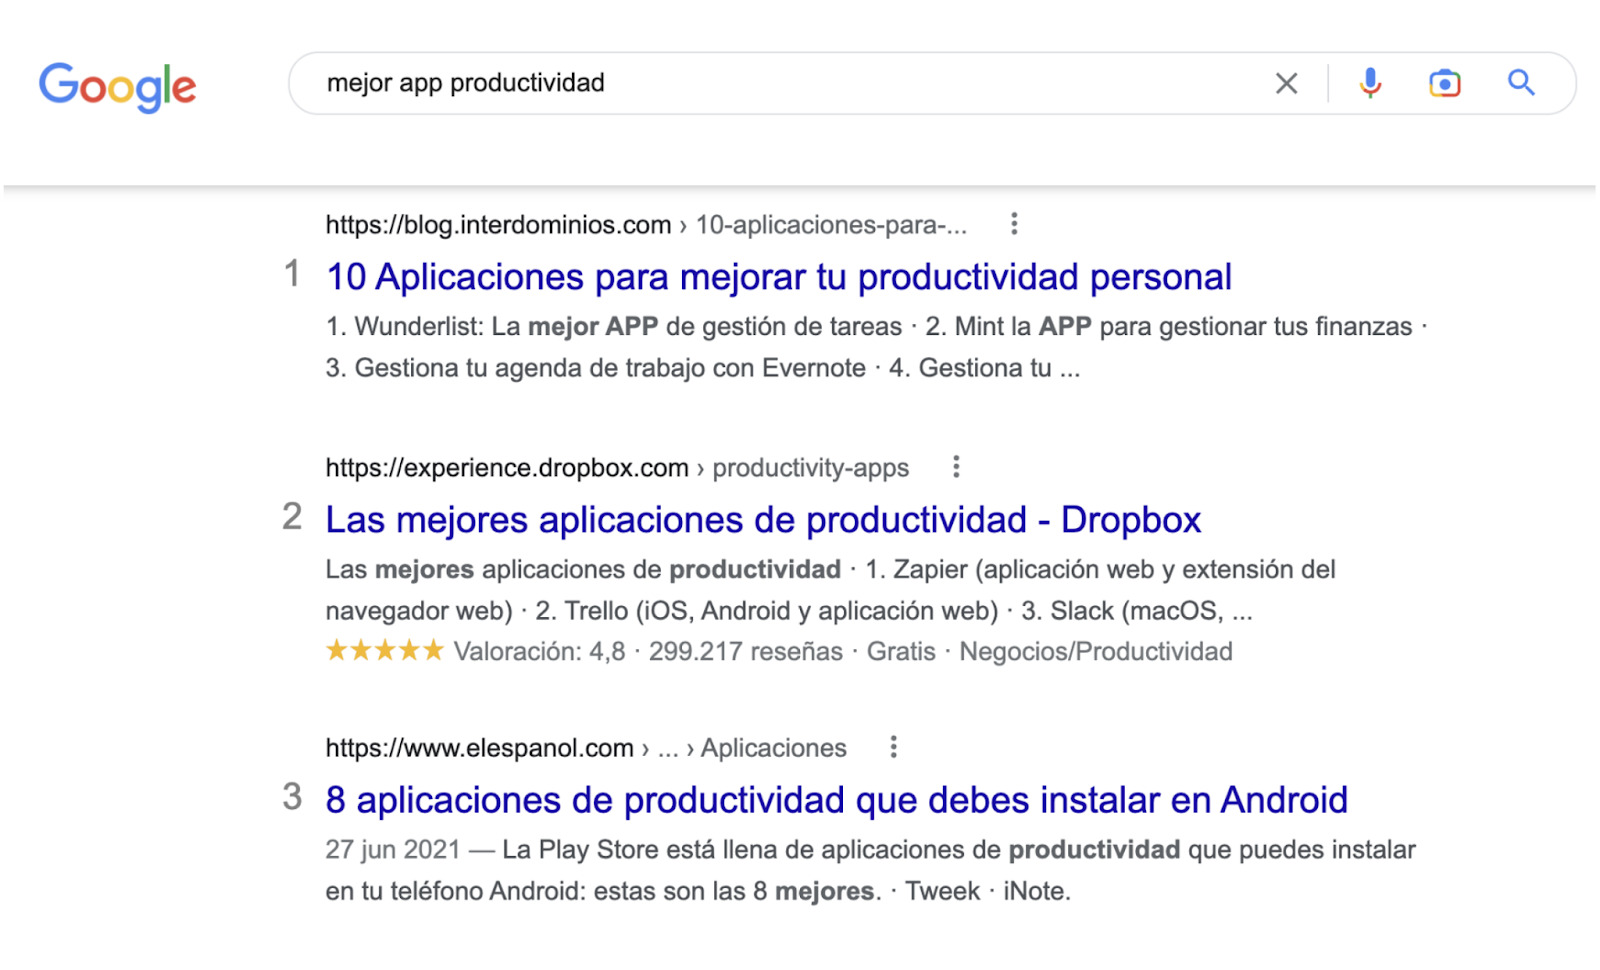The height and width of the screenshot is (970, 1600).
Task: Click the five-star rating on Dropbox result
Action: pos(384,651)
